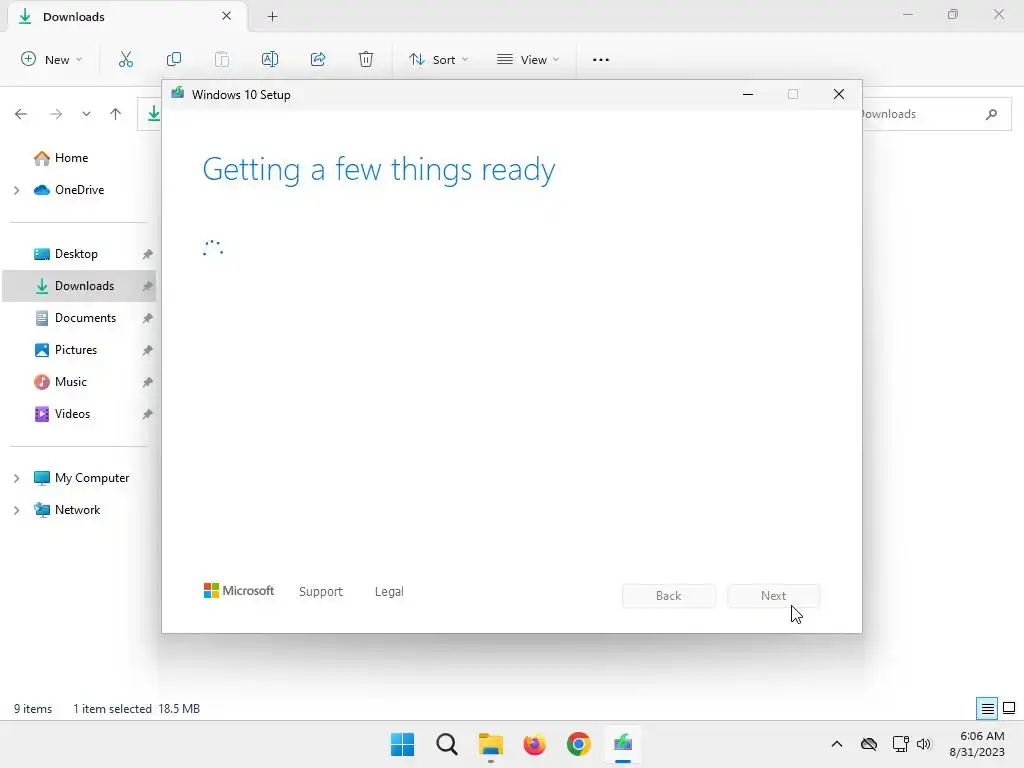The width and height of the screenshot is (1024, 768).
Task: Open the View dropdown menu
Action: [528, 59]
